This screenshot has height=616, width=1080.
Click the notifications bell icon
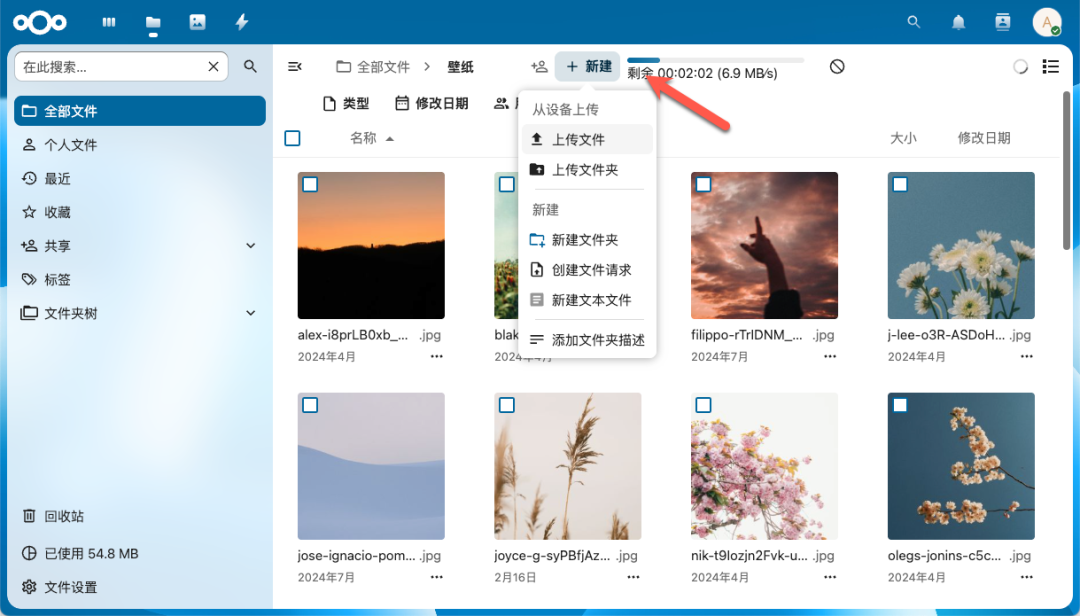pyautogui.click(x=957, y=22)
